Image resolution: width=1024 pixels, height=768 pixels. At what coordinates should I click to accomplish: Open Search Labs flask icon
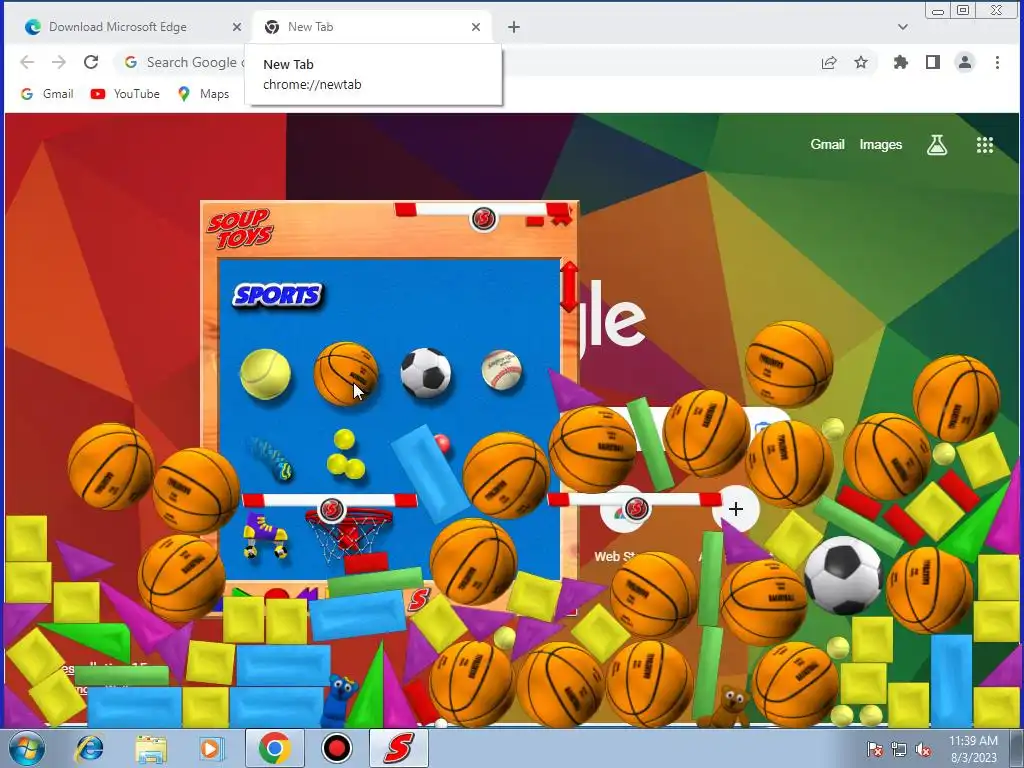(936, 145)
